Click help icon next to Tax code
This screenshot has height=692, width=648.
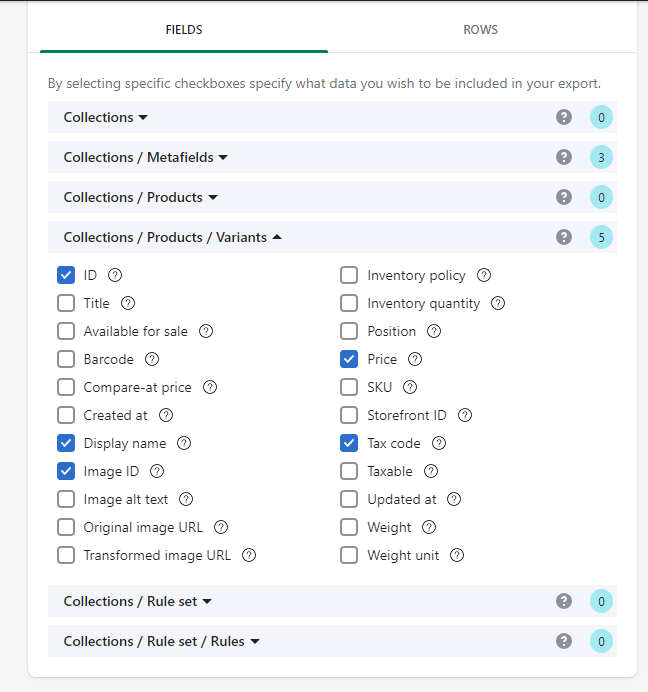point(439,443)
